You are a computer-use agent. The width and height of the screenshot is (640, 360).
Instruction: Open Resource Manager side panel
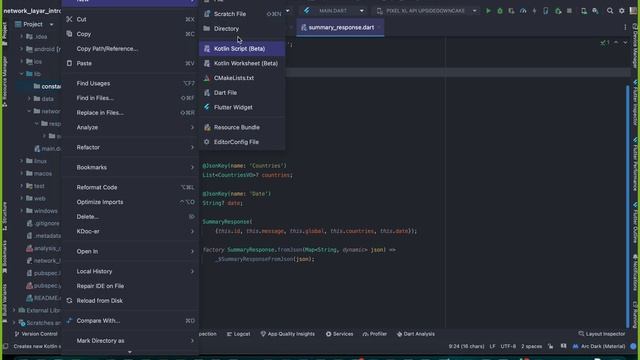[x=4, y=82]
